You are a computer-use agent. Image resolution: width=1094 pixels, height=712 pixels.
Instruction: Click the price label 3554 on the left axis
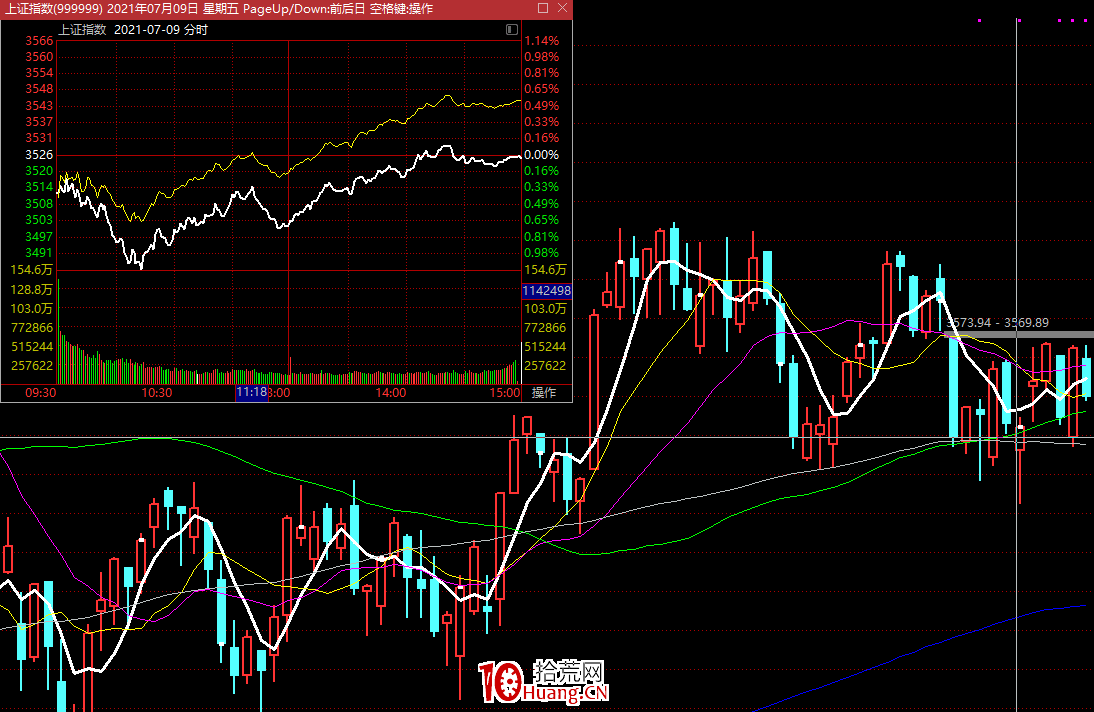tap(39, 73)
